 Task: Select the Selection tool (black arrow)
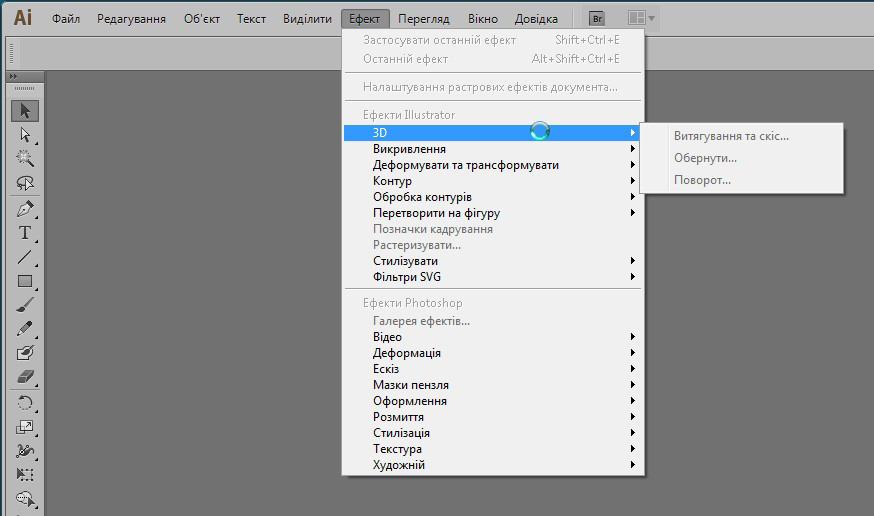click(25, 111)
